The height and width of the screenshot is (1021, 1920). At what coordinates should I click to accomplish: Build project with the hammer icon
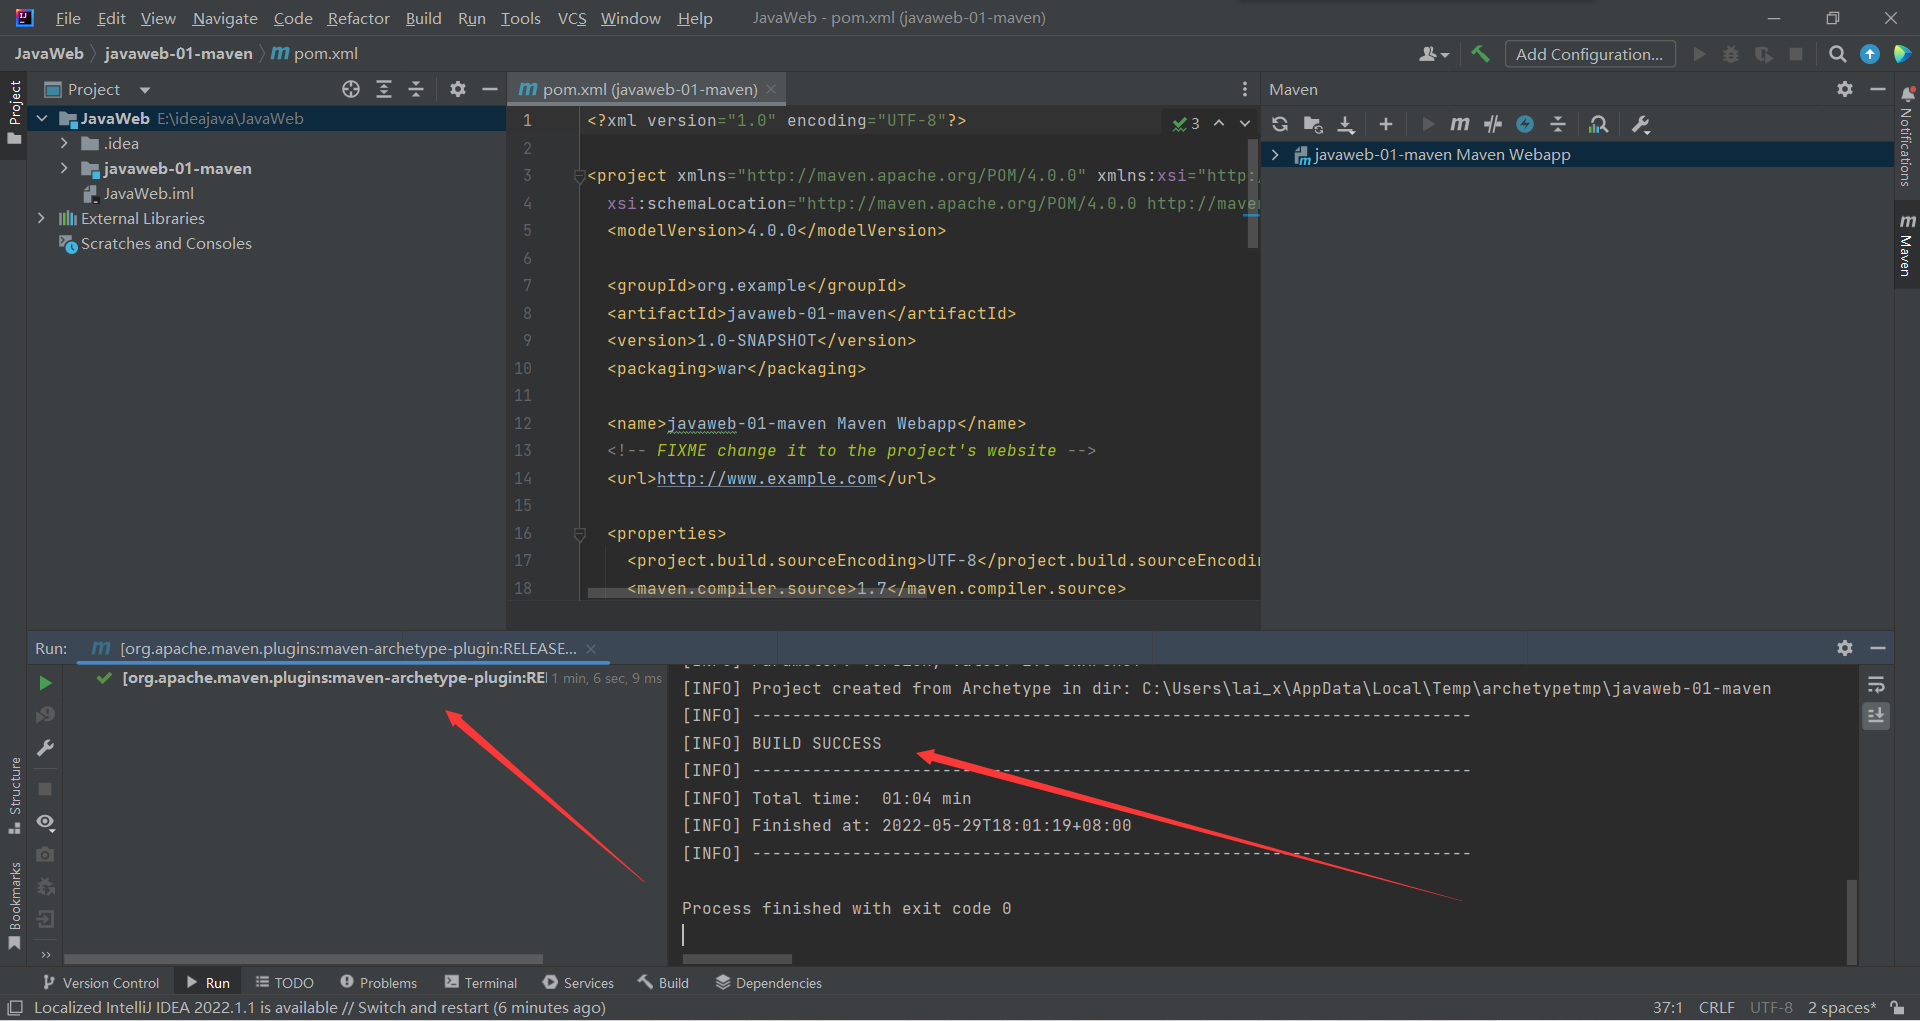tap(1480, 54)
